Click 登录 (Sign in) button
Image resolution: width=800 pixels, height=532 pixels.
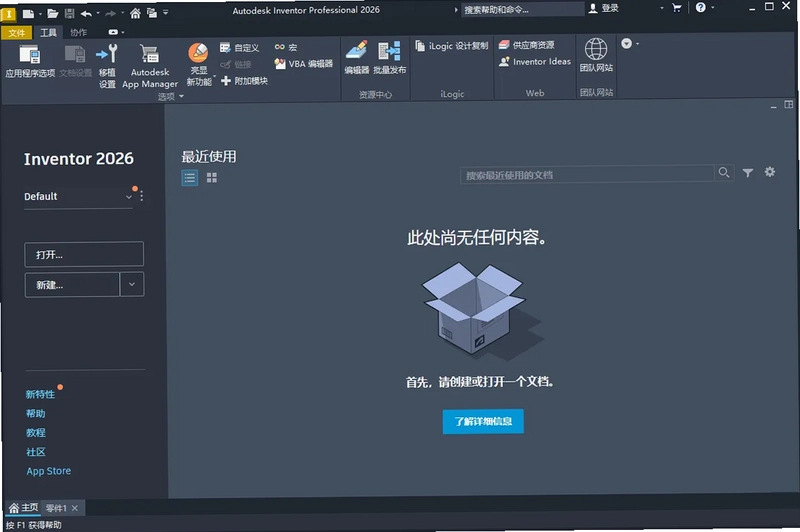click(604, 8)
